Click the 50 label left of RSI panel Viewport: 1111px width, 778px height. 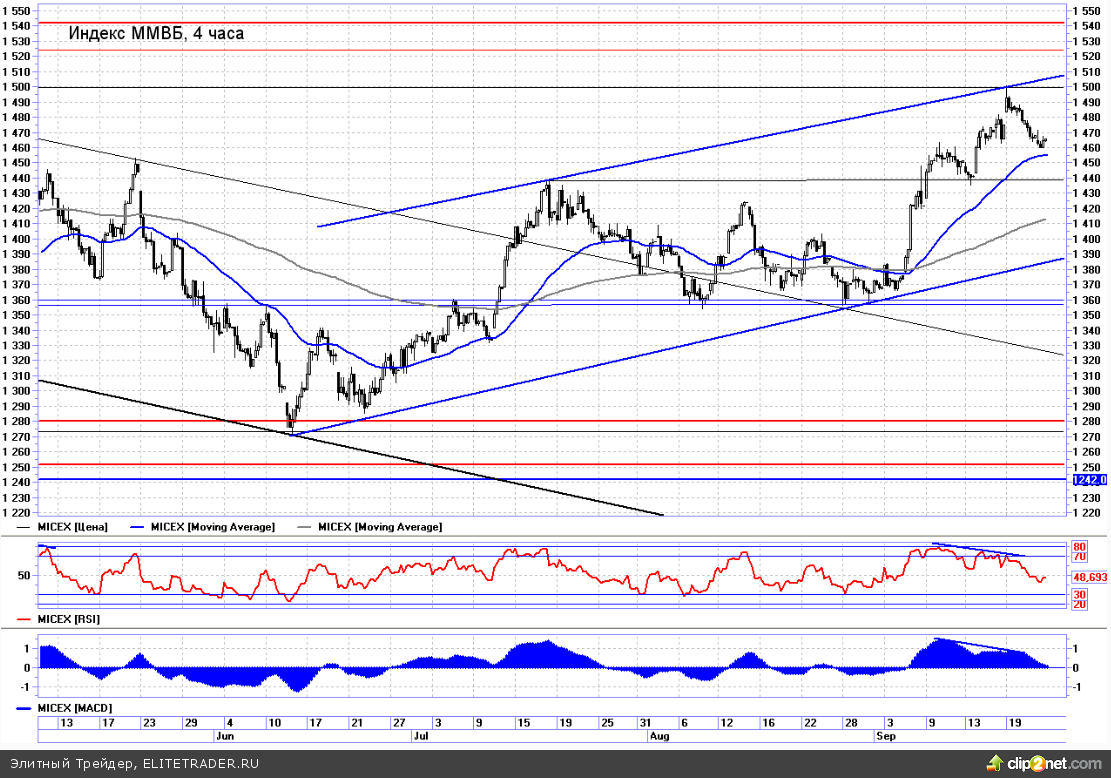22,576
